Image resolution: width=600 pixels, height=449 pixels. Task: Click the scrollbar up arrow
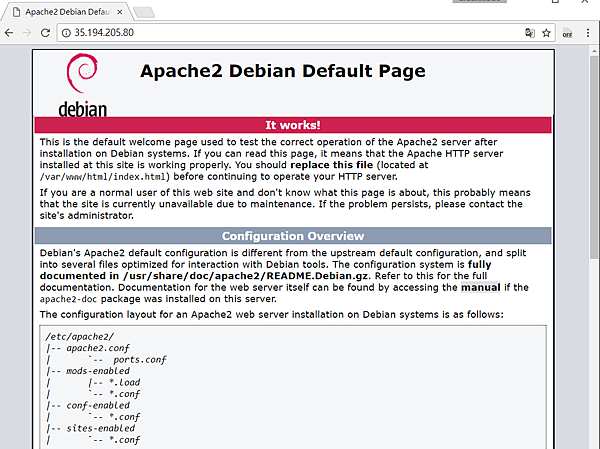click(594, 51)
